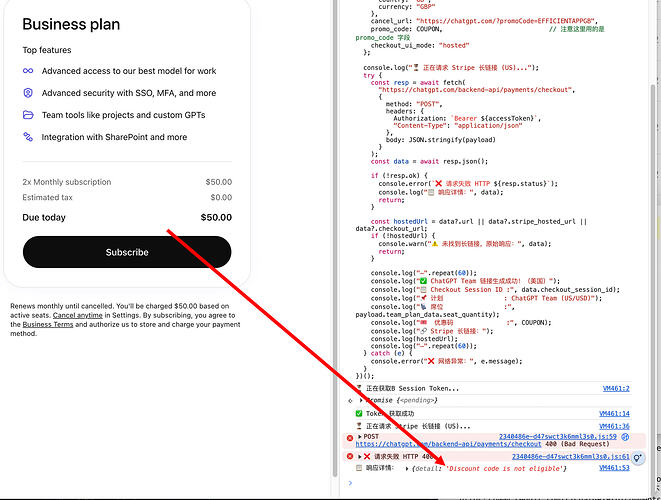Click the hourglass icon in Session Token log
Image resolution: width=661 pixels, height=500 pixels.
tap(359, 388)
